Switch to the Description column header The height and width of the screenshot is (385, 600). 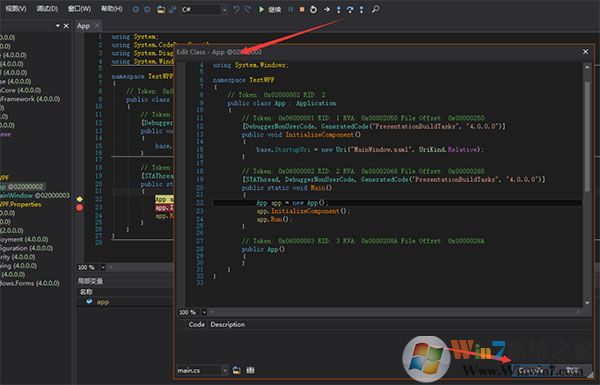[228, 325]
